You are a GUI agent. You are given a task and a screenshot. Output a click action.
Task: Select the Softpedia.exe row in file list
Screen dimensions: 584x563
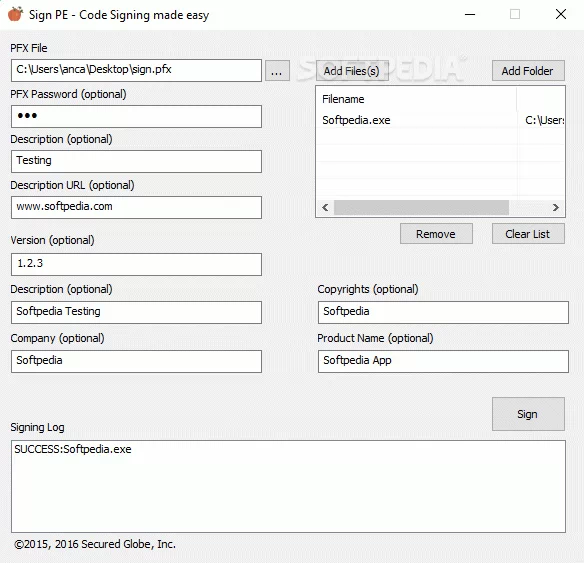click(x=440, y=120)
